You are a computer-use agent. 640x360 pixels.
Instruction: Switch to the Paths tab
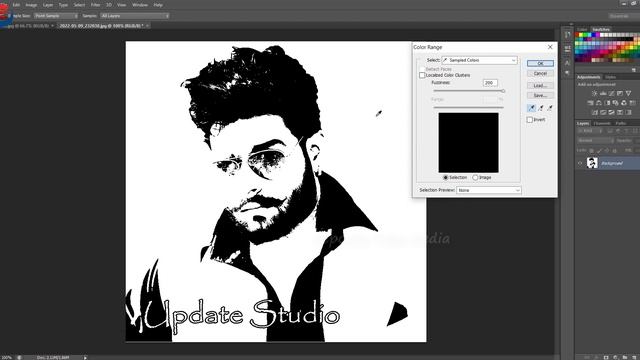click(621, 123)
